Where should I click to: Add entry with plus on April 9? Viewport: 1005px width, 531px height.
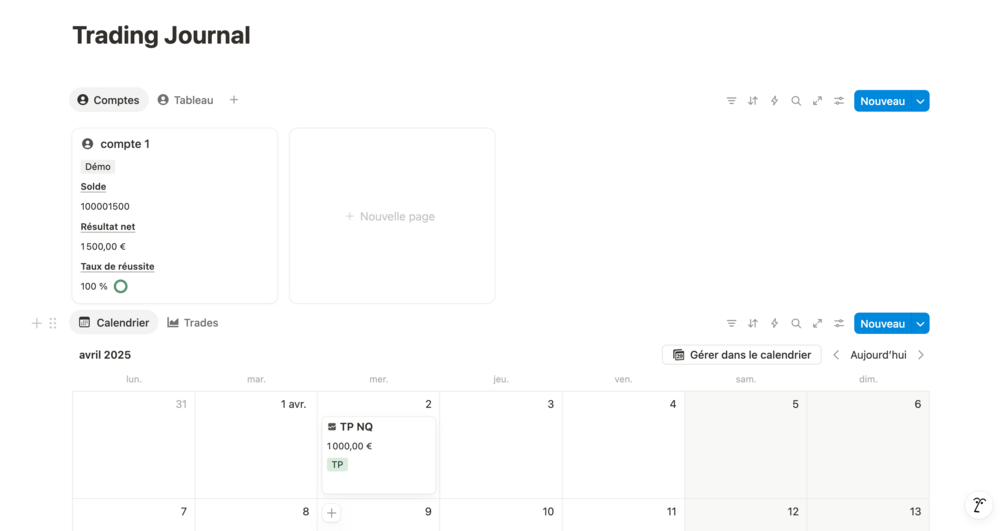pos(331,512)
